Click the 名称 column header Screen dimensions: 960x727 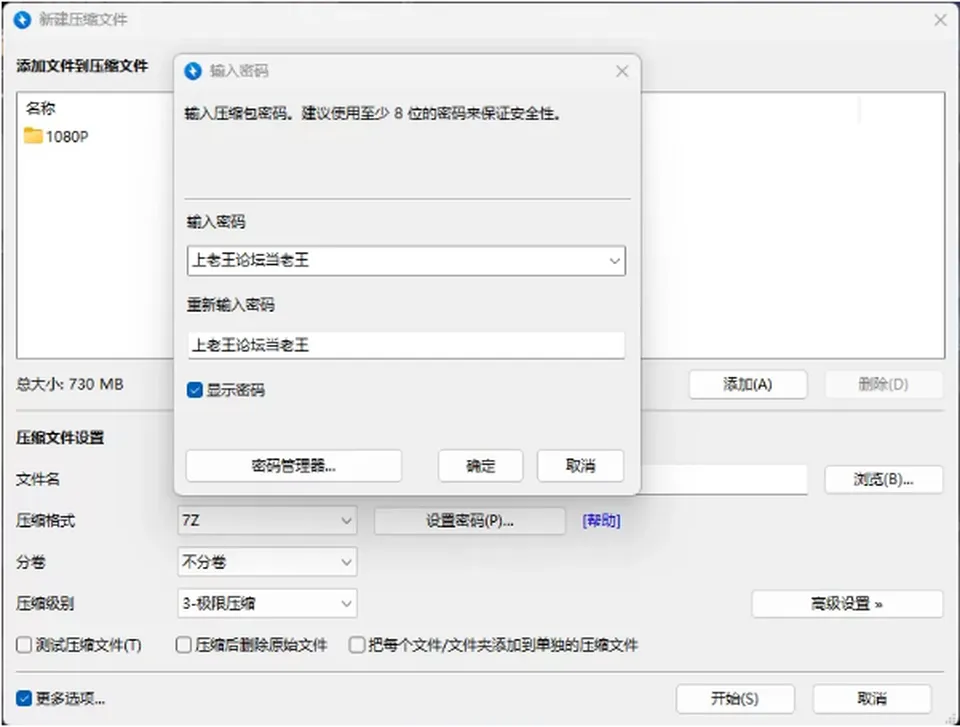pos(40,108)
